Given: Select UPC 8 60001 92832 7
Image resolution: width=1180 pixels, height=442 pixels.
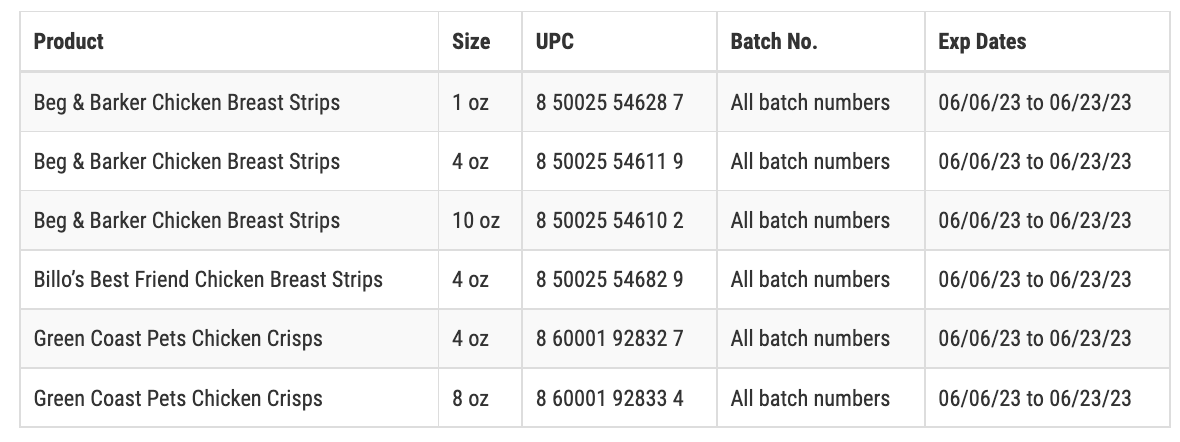Looking at the screenshot, I should coord(610,339).
